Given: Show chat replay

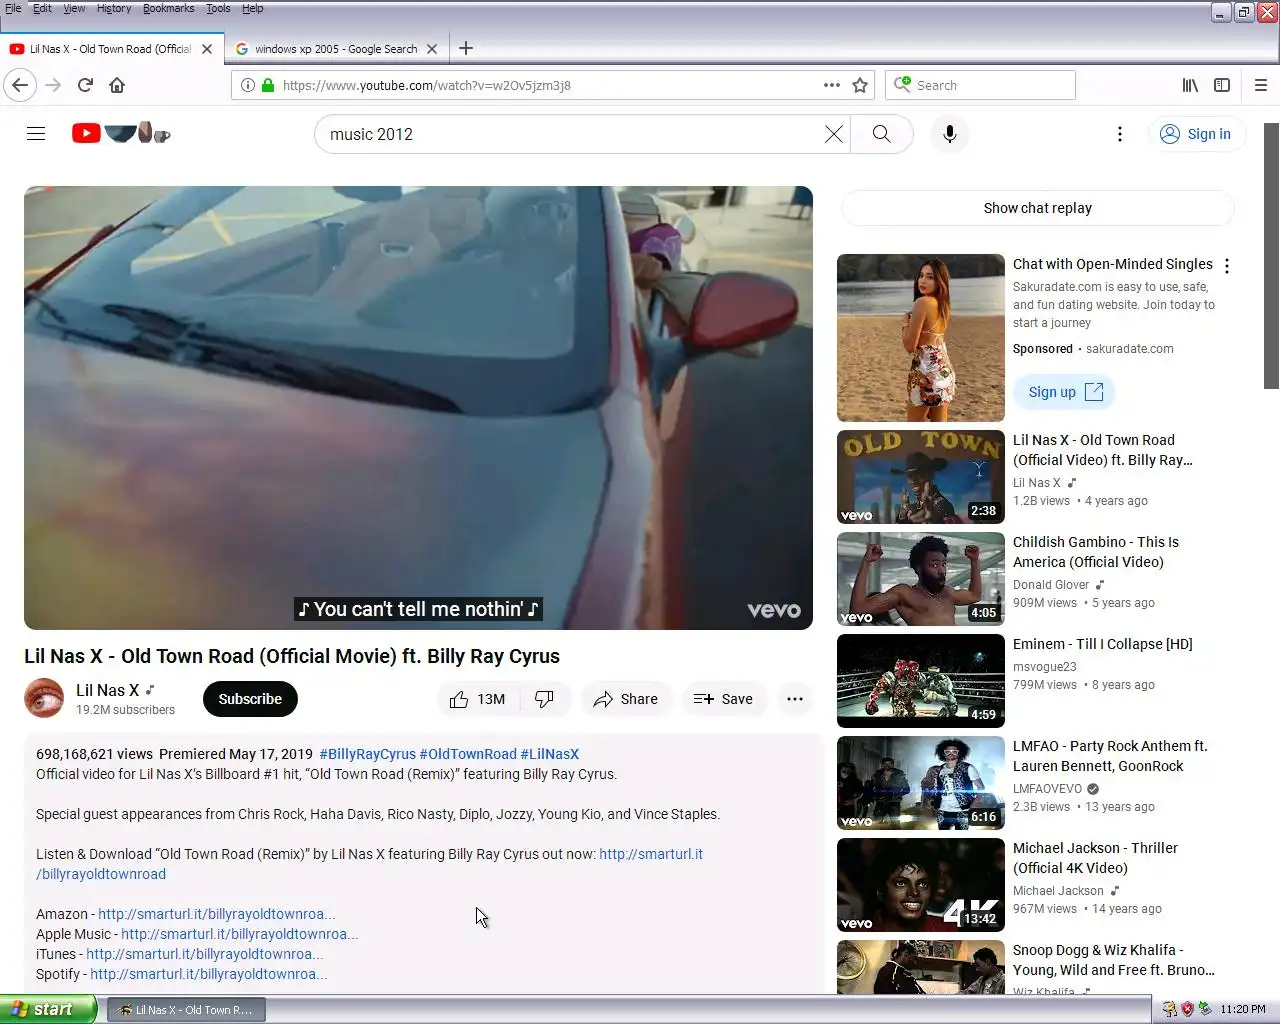Looking at the screenshot, I should pyautogui.click(x=1037, y=208).
